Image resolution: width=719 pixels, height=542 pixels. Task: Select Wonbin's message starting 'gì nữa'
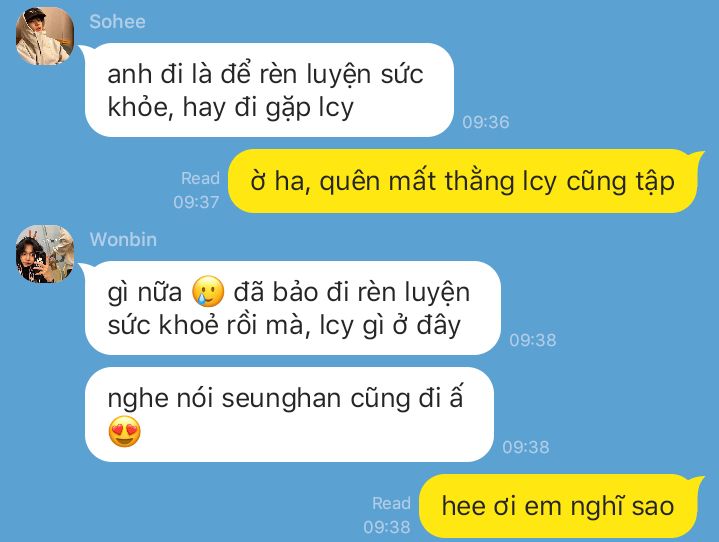pyautogui.click(x=293, y=308)
